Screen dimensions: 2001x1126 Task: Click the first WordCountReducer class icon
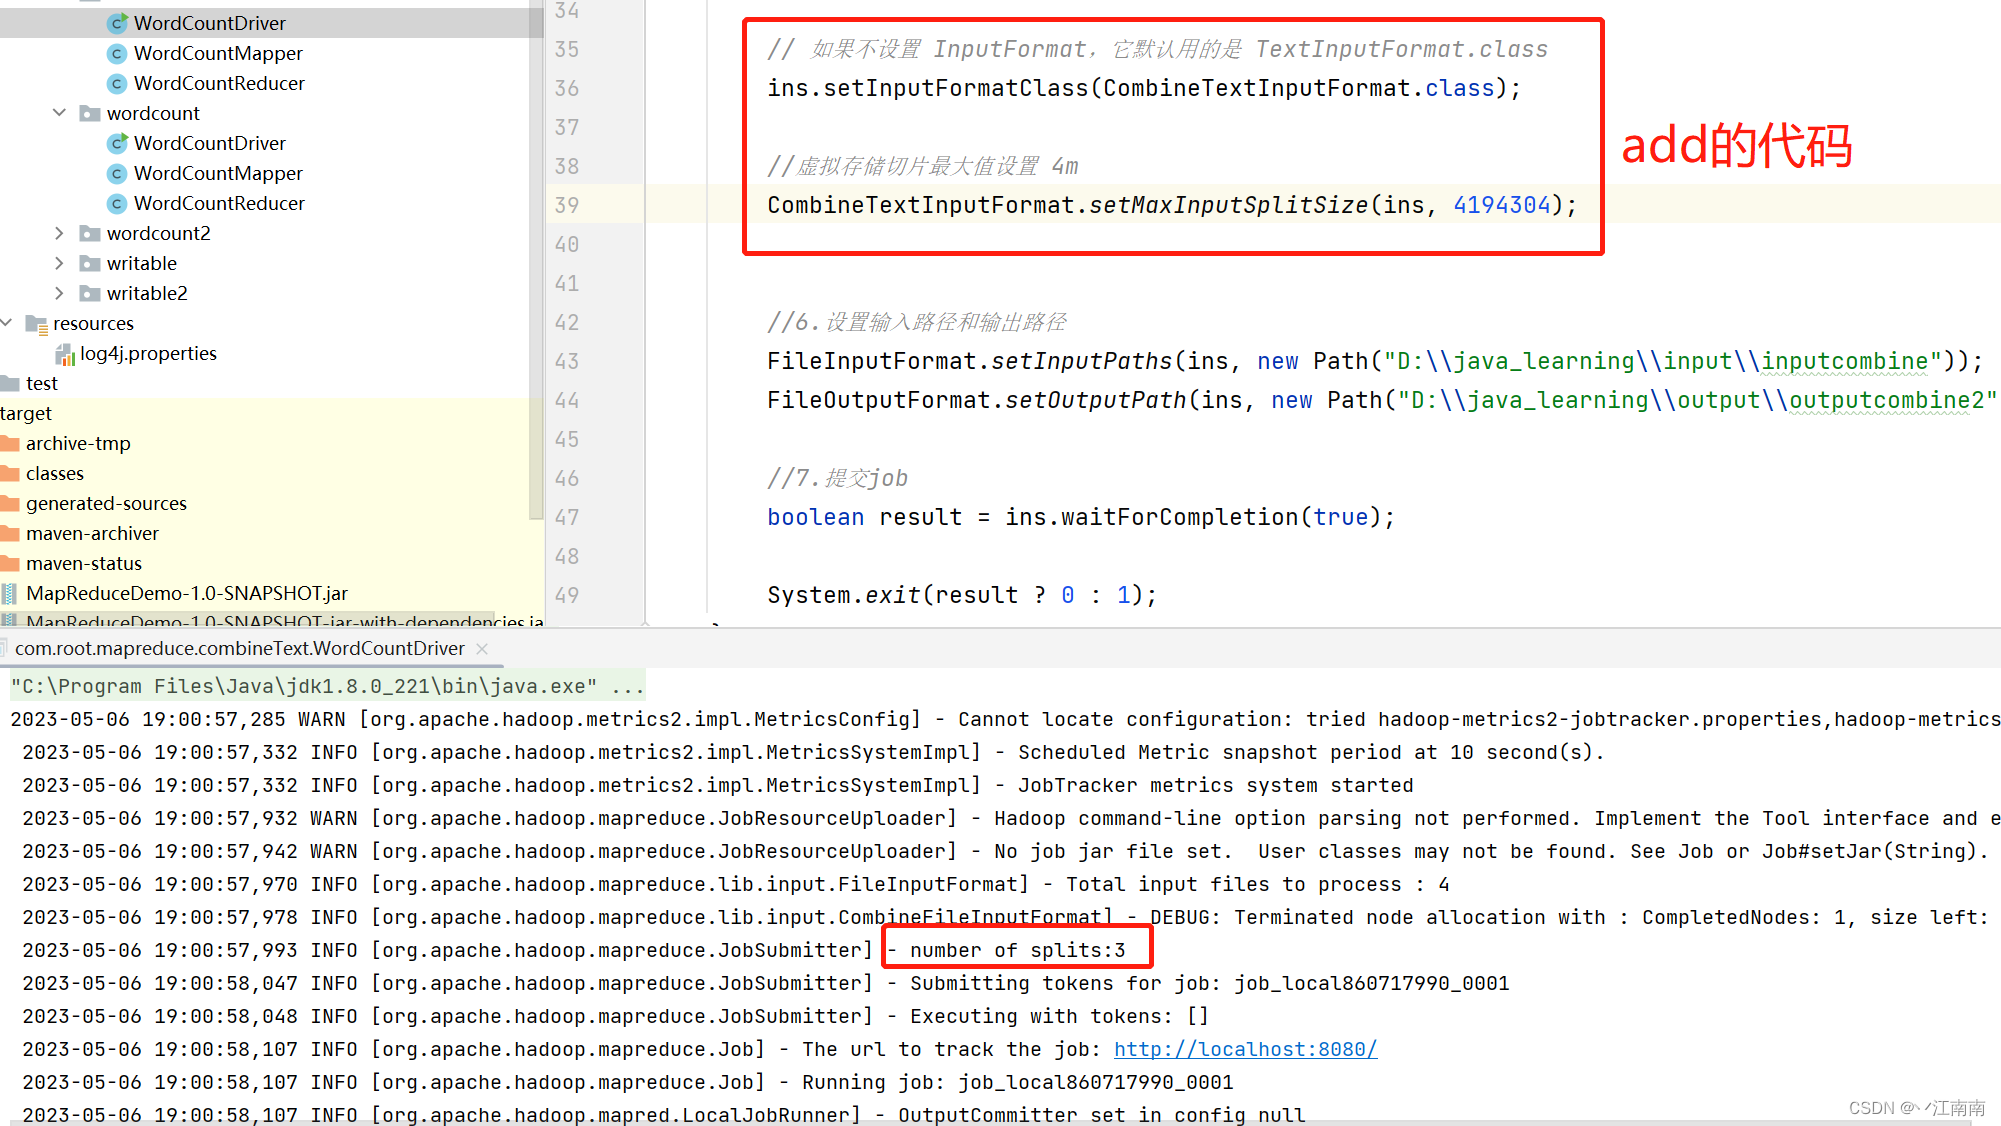pos(117,83)
